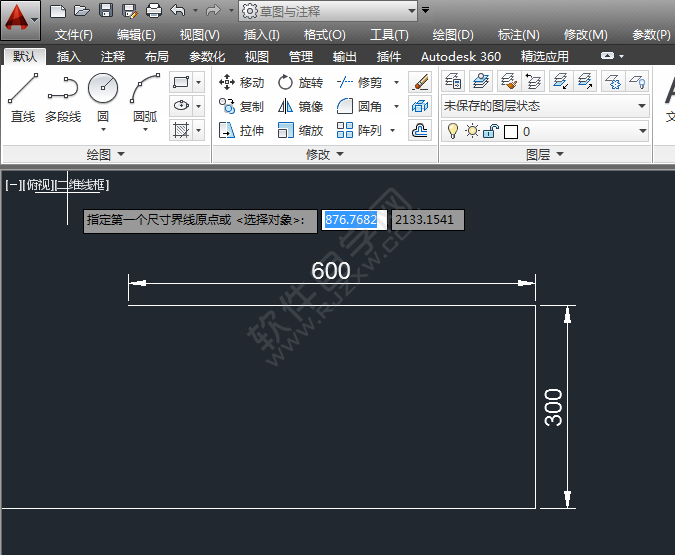Screen dimensions: 675x555
Task: Click the Move (移动) tool
Action: pos(241,82)
